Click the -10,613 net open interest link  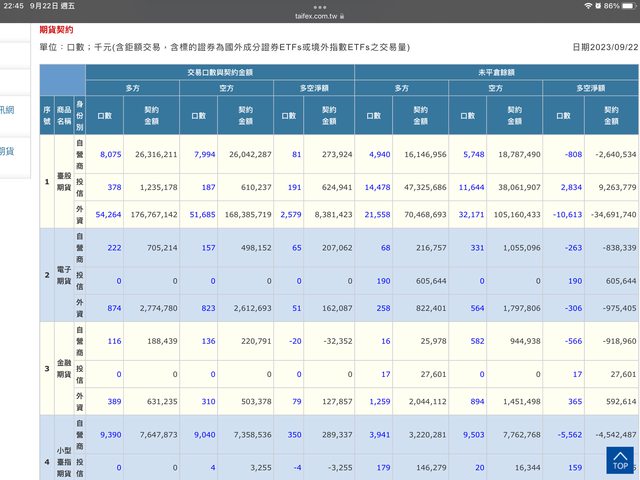tap(567, 214)
